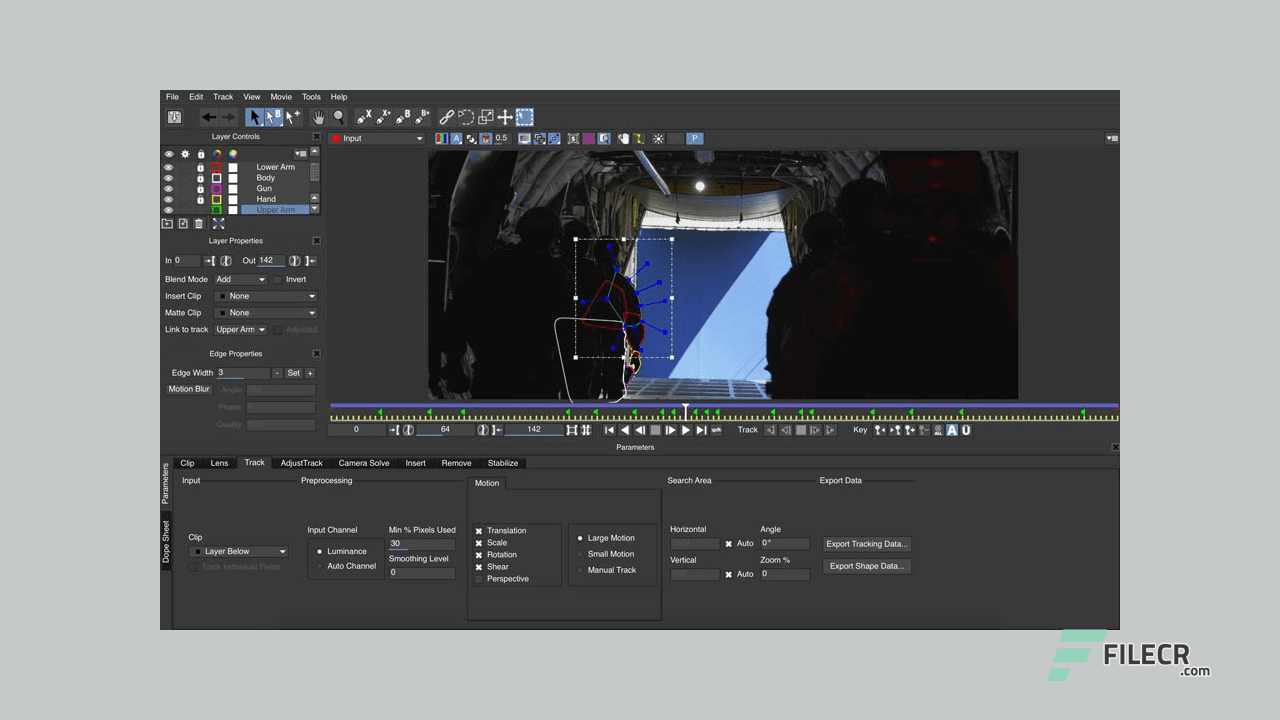Viewport: 1280px width, 720px height.
Task: Open the Blend Mode dropdown set to Add
Action: click(240, 279)
